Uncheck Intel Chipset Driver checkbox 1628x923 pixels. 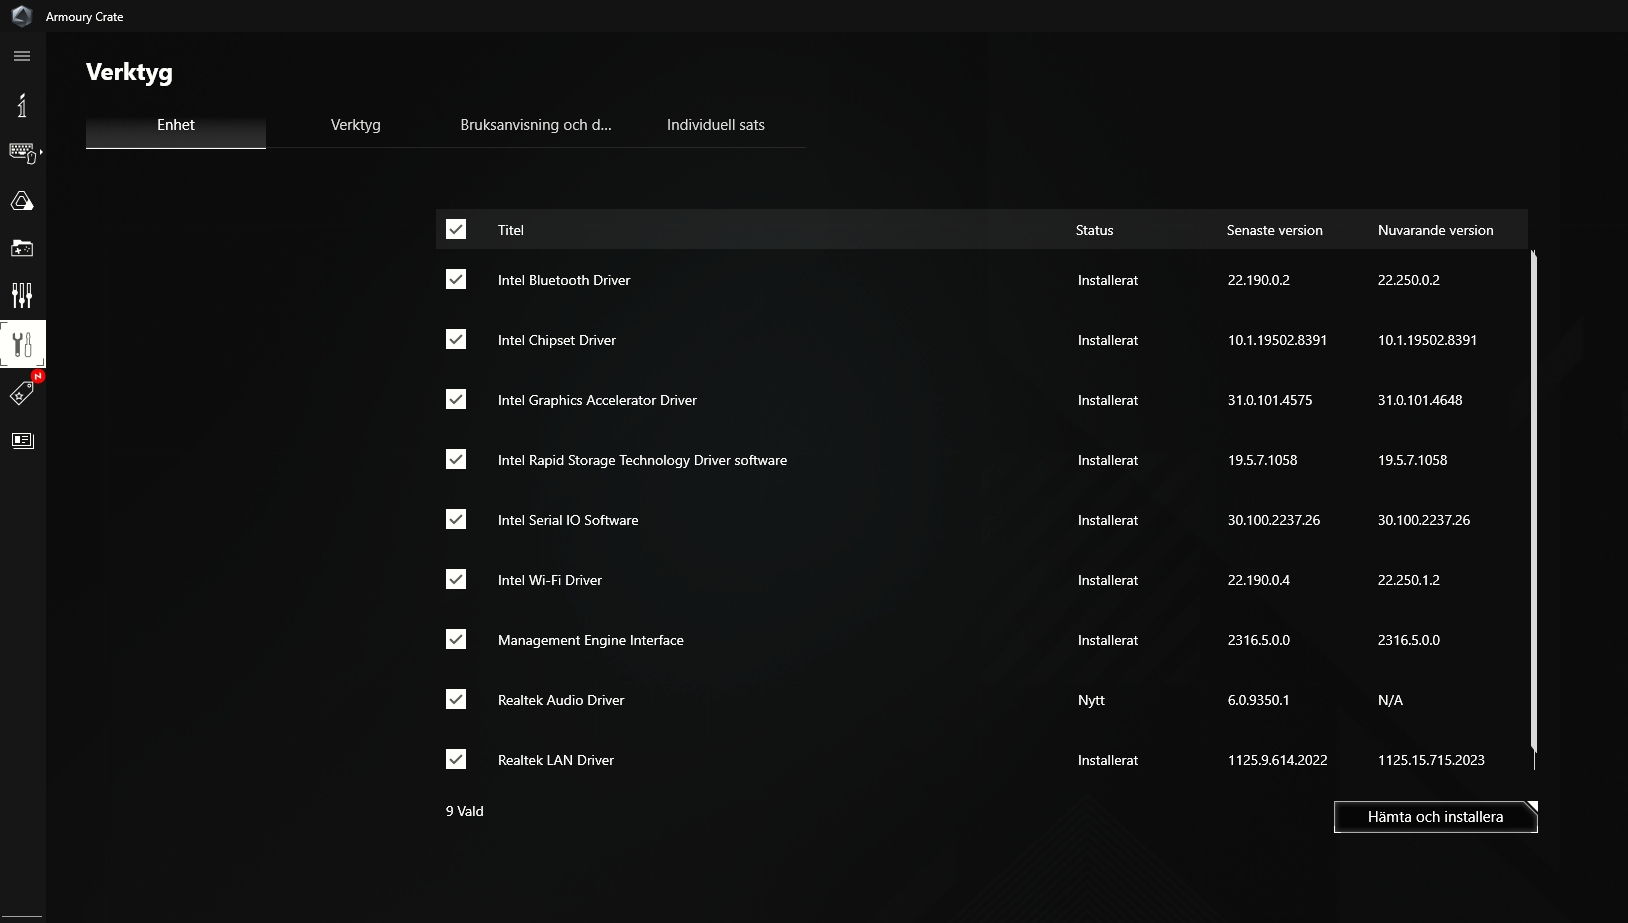coord(456,339)
